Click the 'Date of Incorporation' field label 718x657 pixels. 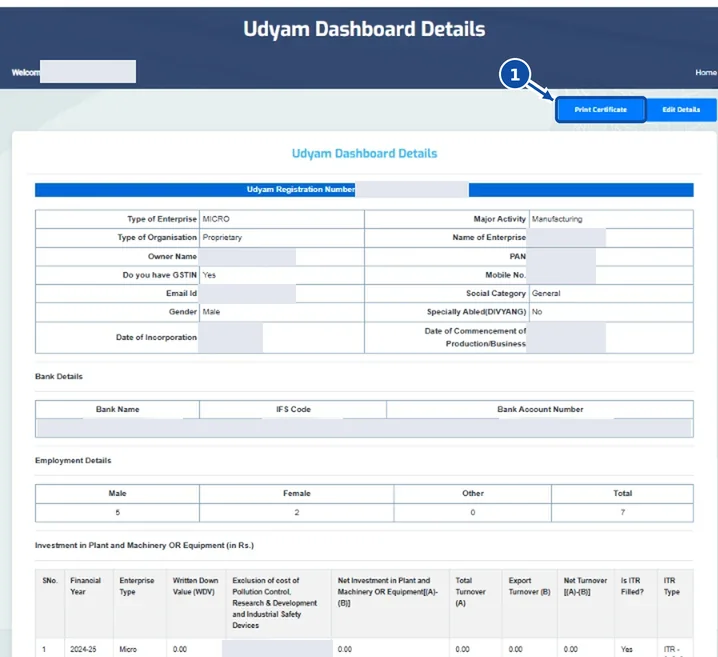click(x=156, y=337)
